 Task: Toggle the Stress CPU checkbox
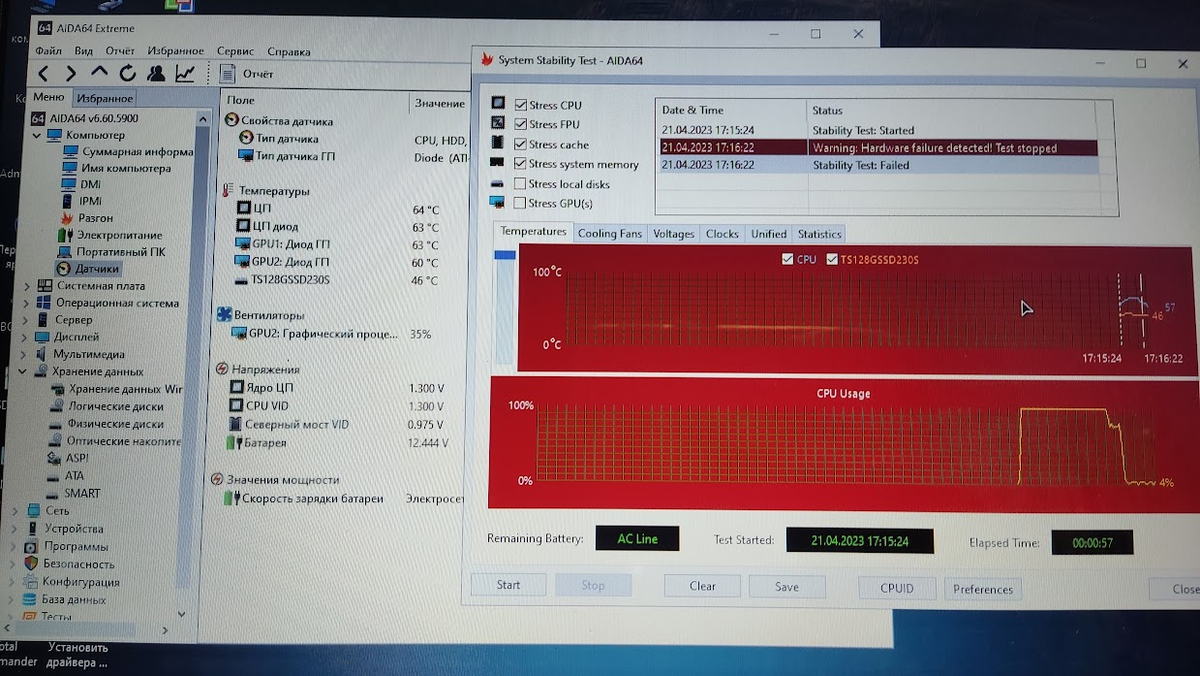click(520, 105)
